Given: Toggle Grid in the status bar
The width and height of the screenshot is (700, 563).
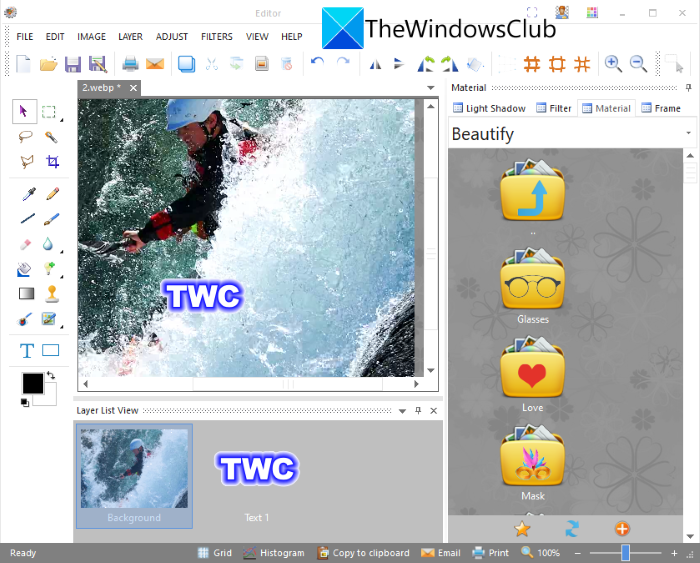Looking at the screenshot, I should pyautogui.click(x=215, y=553).
